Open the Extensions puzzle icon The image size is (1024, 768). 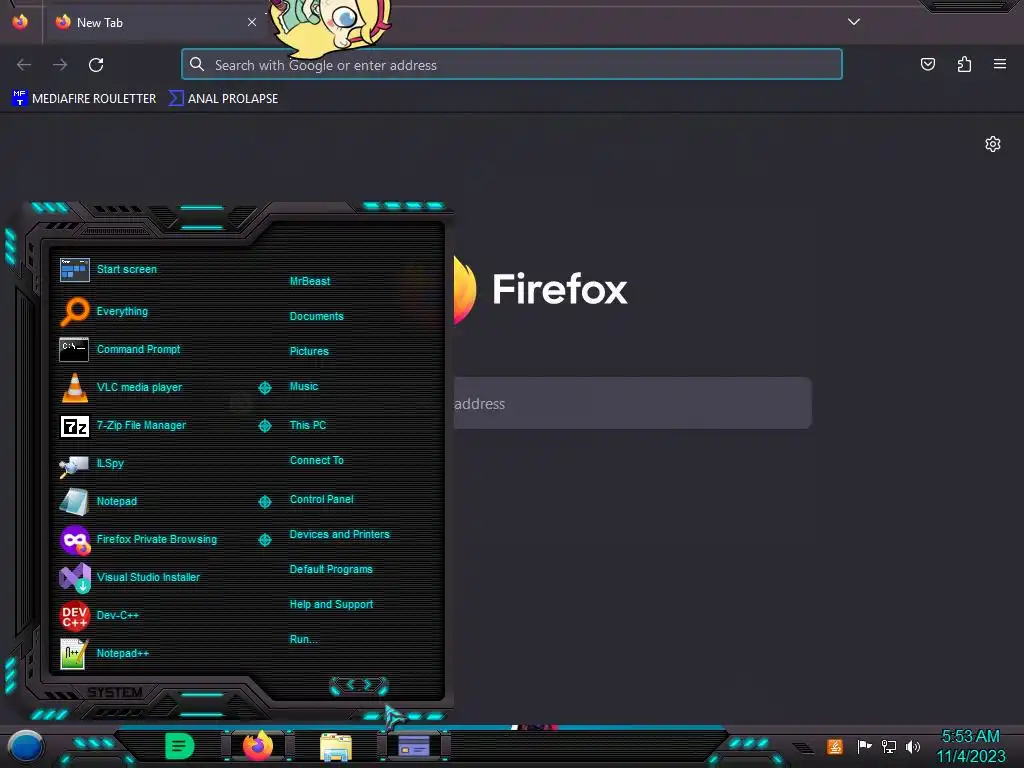click(964, 64)
